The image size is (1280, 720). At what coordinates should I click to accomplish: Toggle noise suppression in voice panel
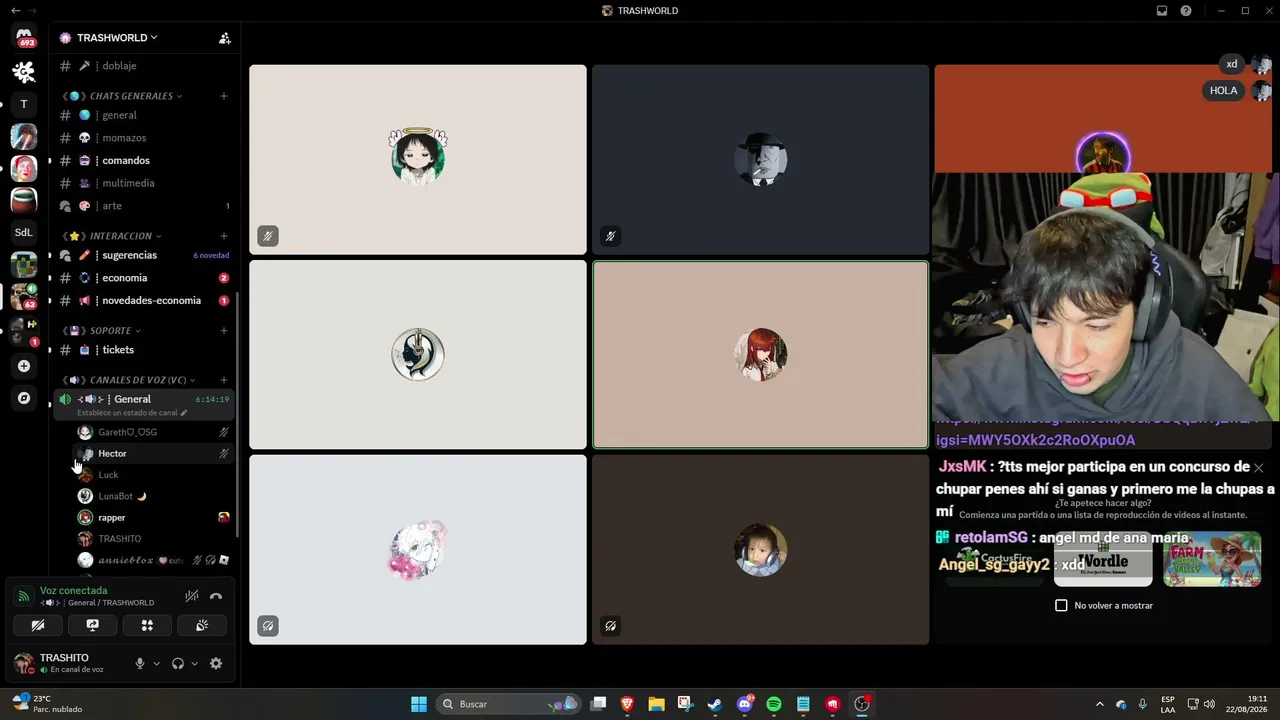[192, 596]
